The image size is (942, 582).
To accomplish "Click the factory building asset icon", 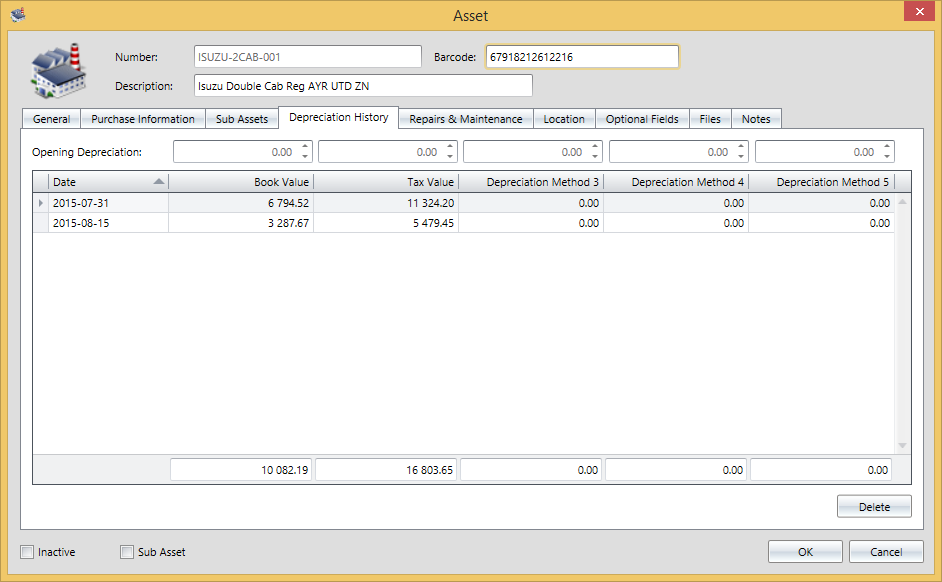I will click(58, 71).
